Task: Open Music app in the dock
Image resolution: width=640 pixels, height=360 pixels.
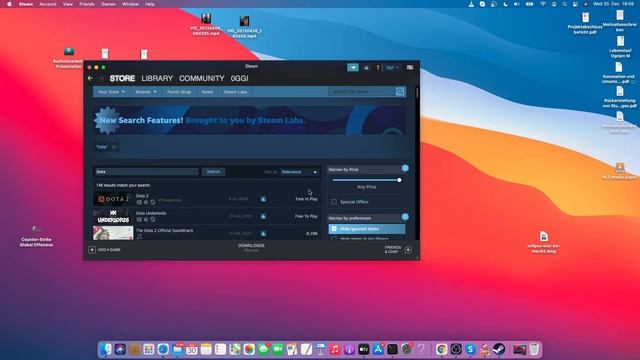Action: pos(335,349)
